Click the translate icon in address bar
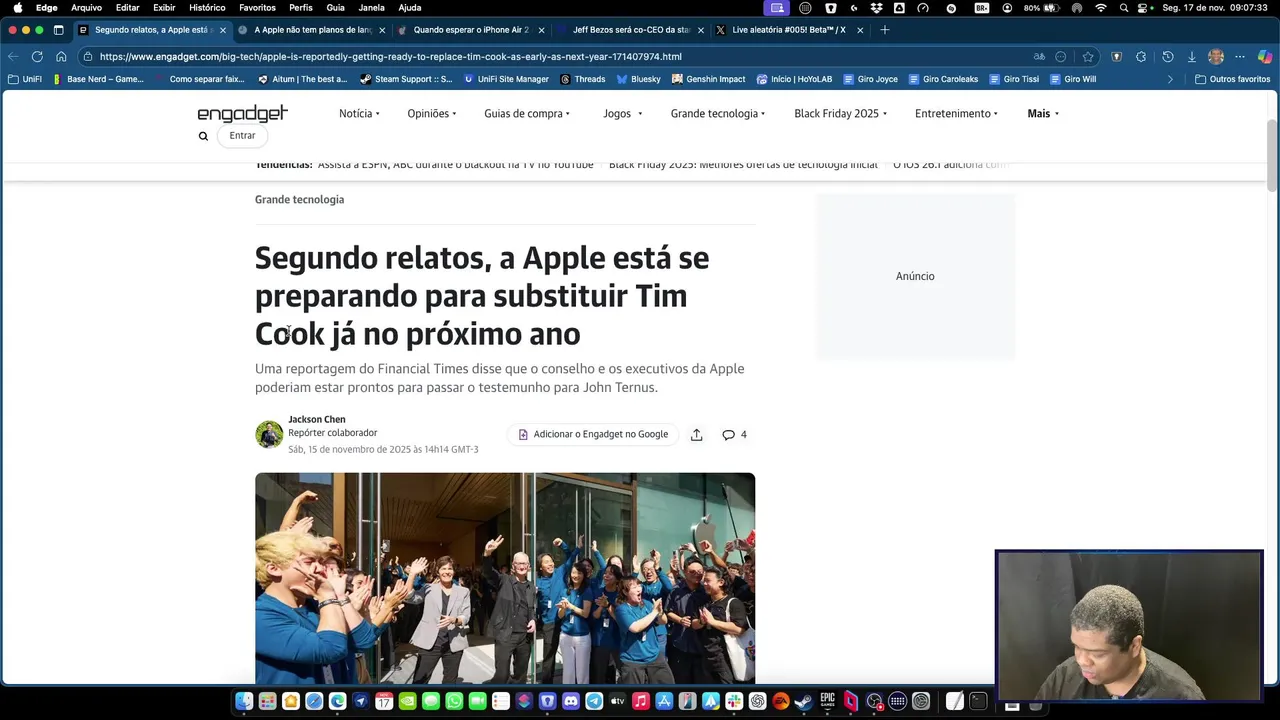The image size is (1280, 720). pyautogui.click(x=1039, y=57)
